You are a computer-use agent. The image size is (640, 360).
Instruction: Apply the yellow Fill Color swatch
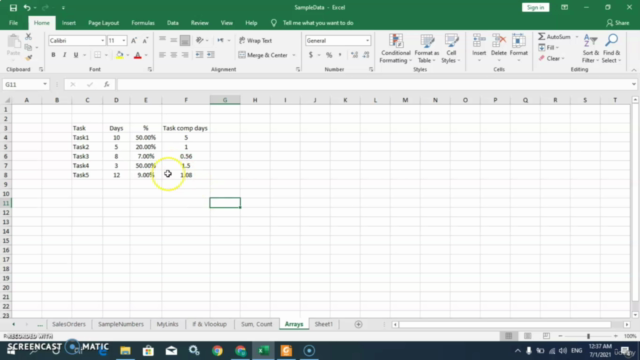click(120, 55)
